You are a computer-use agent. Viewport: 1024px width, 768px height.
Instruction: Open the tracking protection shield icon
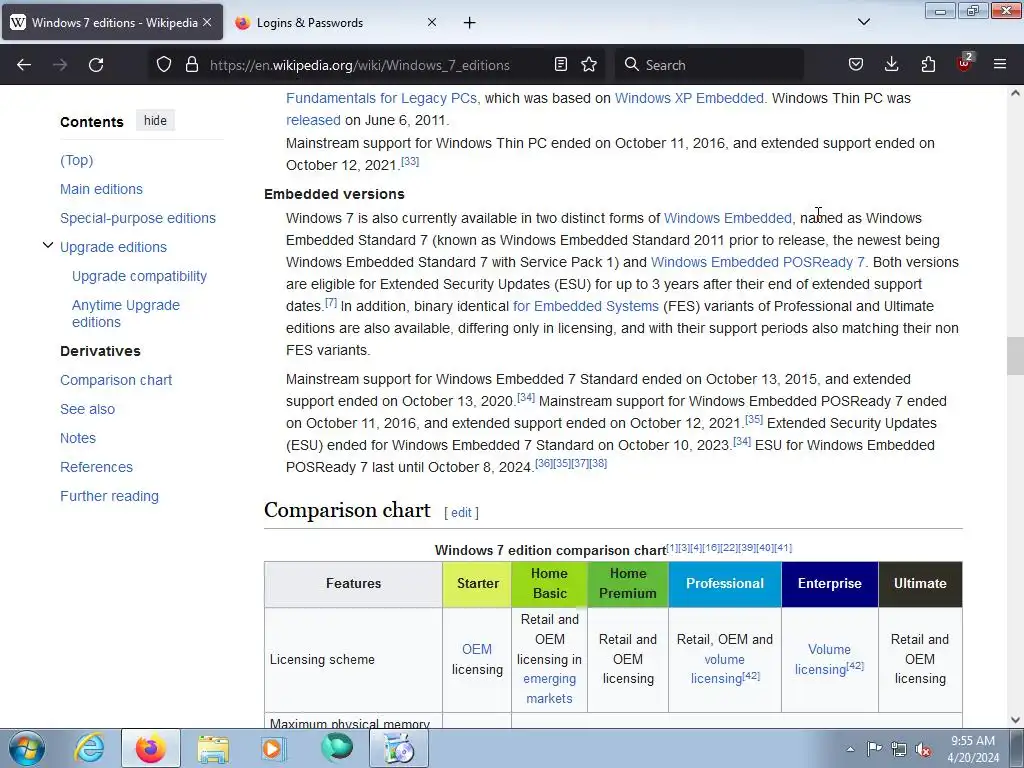coord(164,65)
